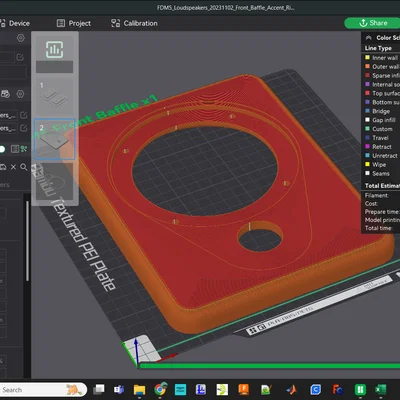Screen dimensions: 400x400
Task: Open the orange F app on taskbar
Action: tap(244, 389)
